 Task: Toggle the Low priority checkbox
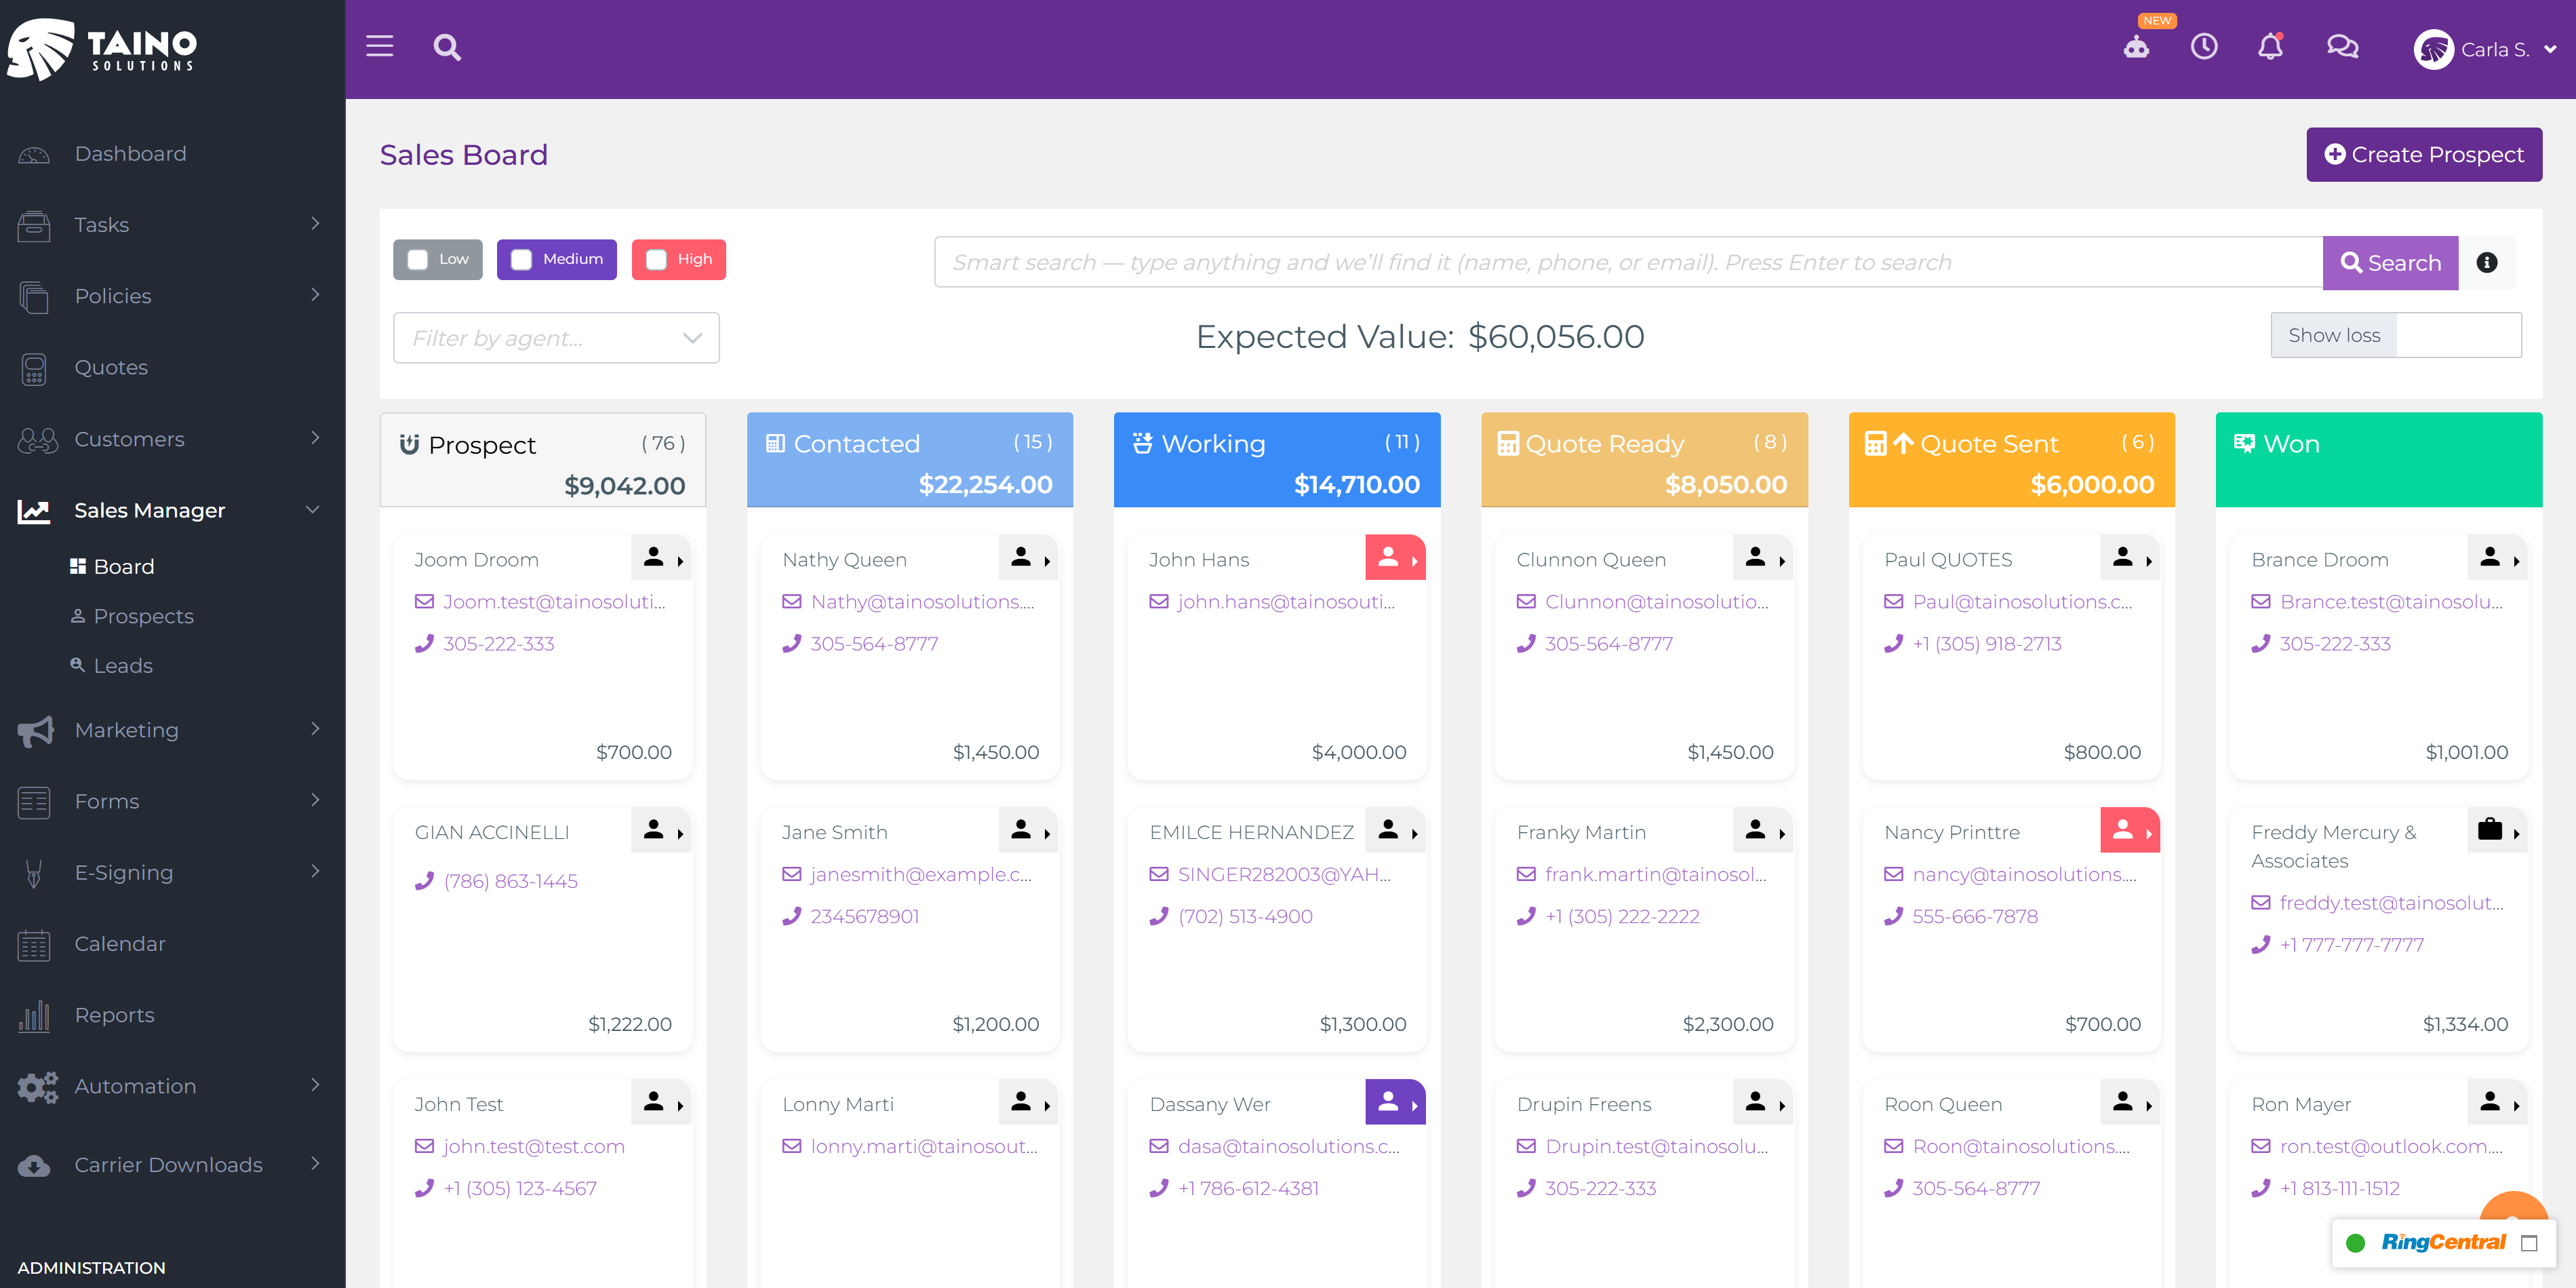[x=418, y=260]
